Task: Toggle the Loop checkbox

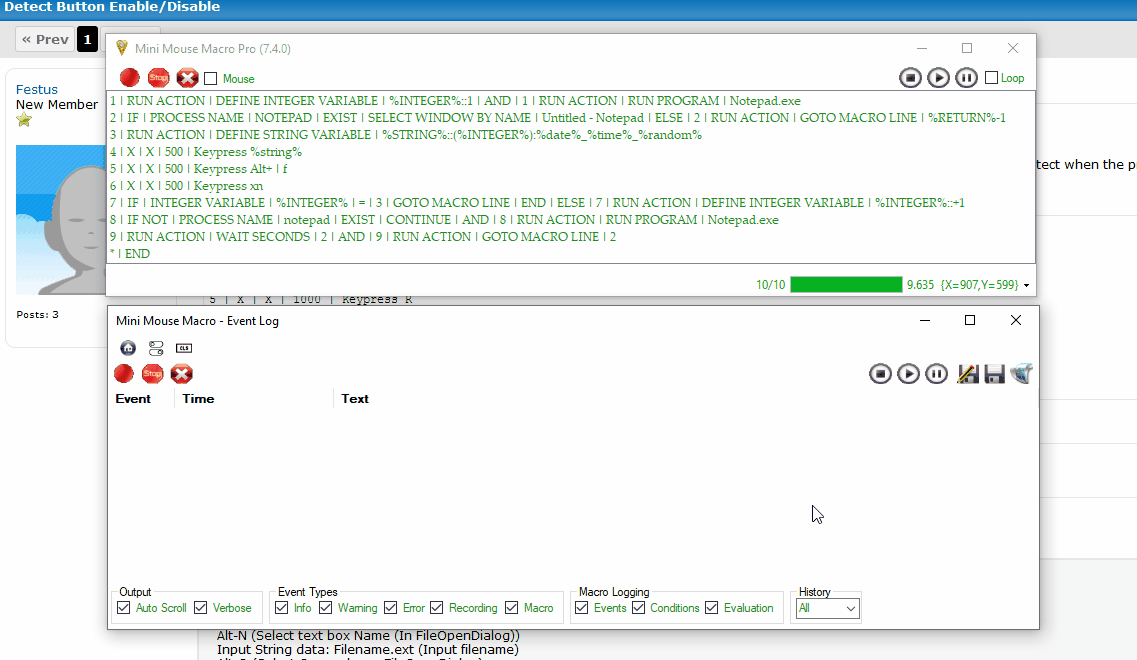Action: [x=991, y=78]
